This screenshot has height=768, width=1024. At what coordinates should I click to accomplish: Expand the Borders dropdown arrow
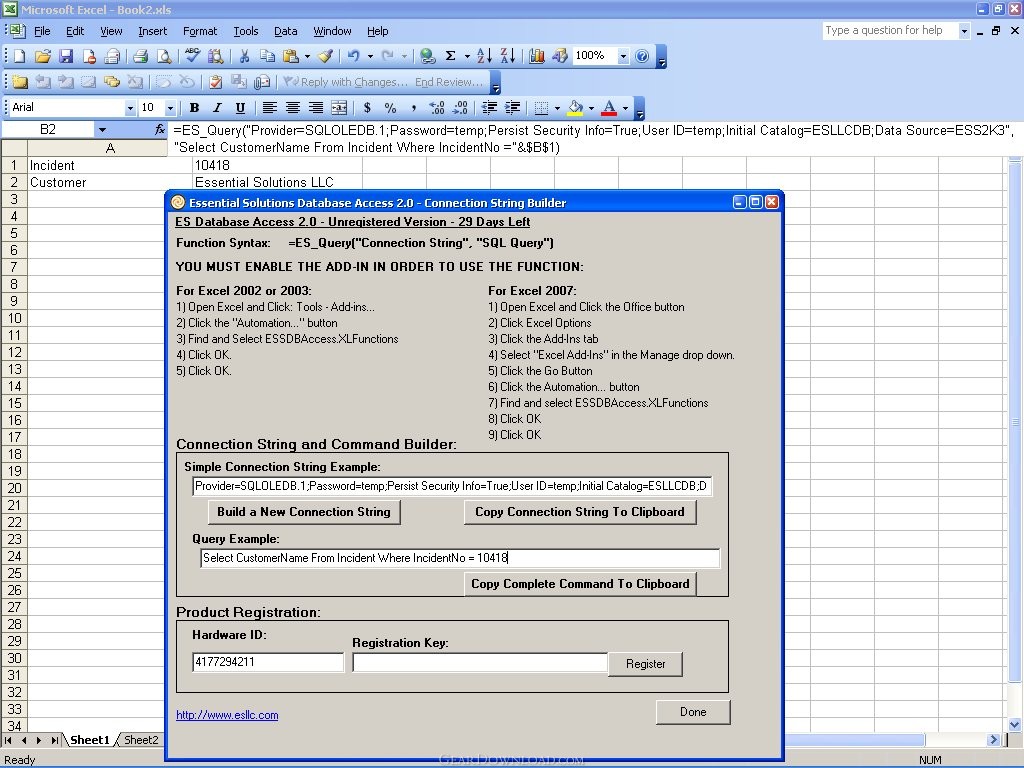point(557,108)
